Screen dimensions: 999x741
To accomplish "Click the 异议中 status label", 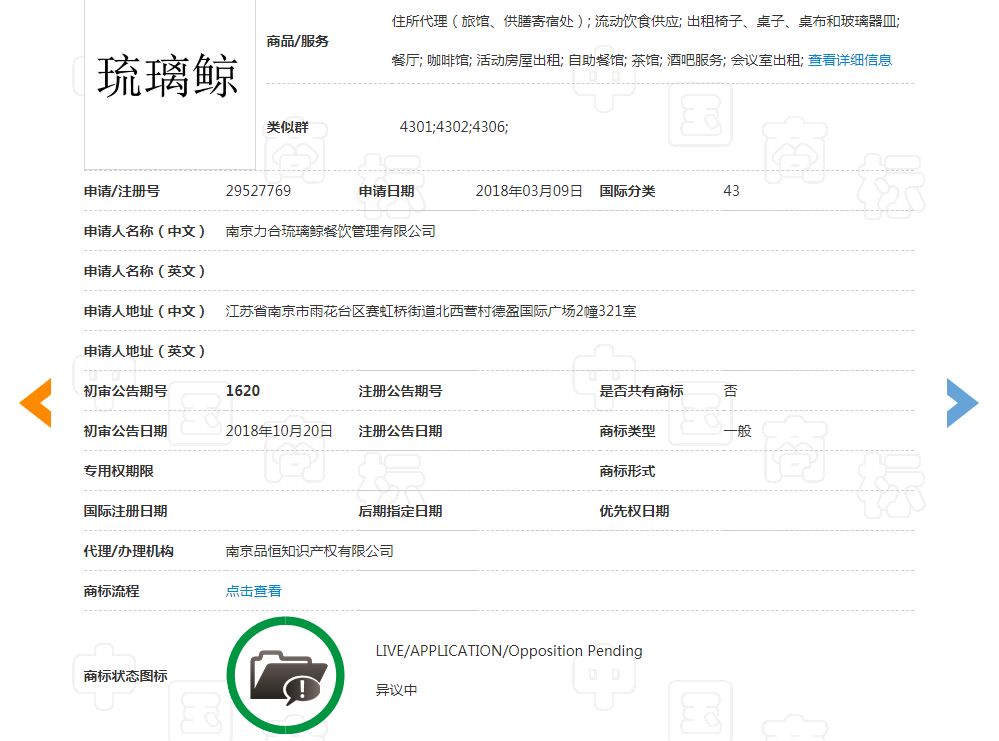I will click(x=396, y=690).
